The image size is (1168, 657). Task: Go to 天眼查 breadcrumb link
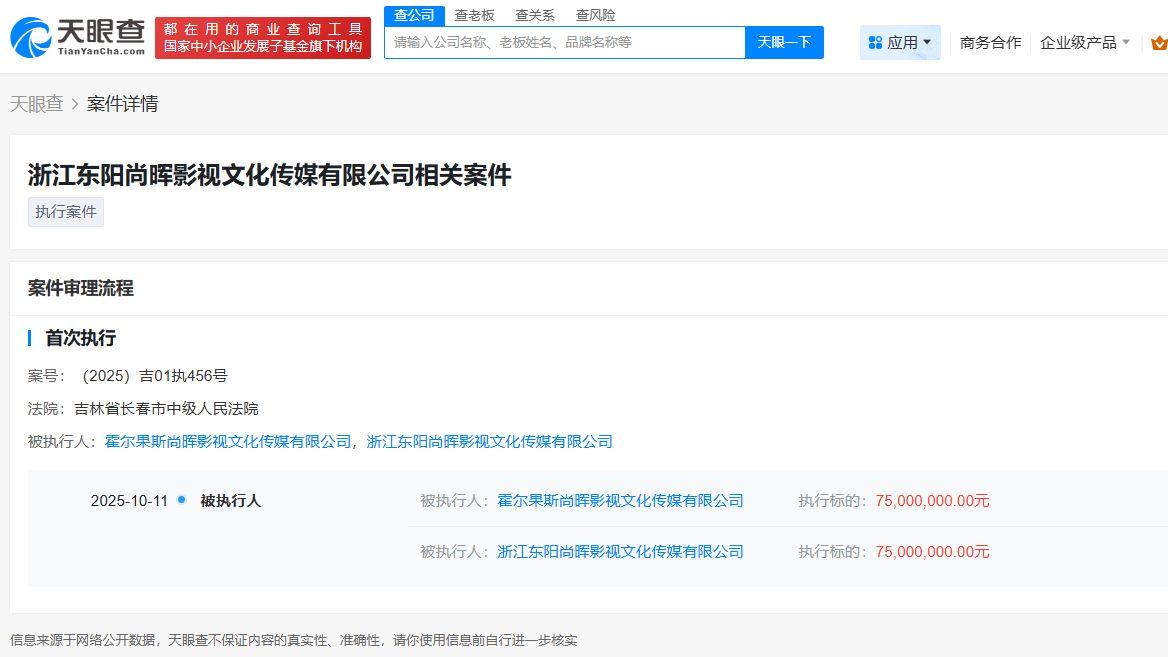coord(36,104)
